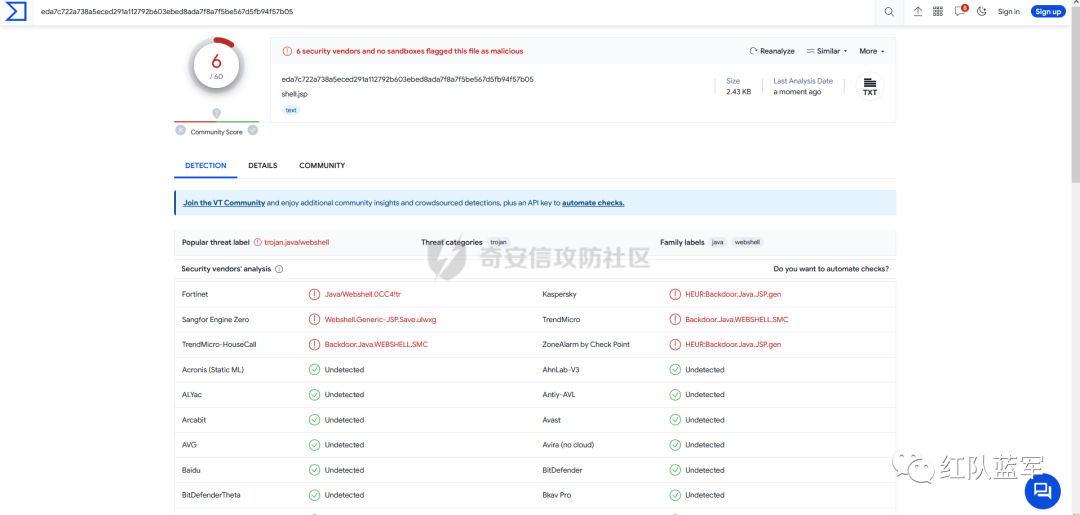1080x515 pixels.
Task: Click the Acronis (Static ML) undetected check icon
Action: tap(314, 370)
